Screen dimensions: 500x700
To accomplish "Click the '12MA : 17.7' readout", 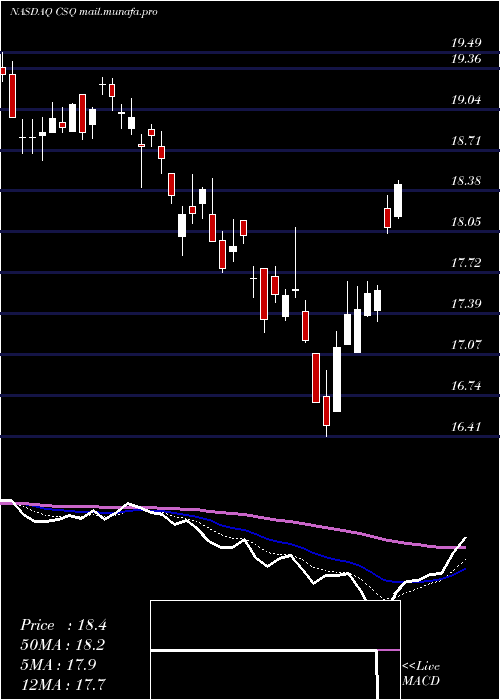I will pyautogui.click(x=63, y=684).
